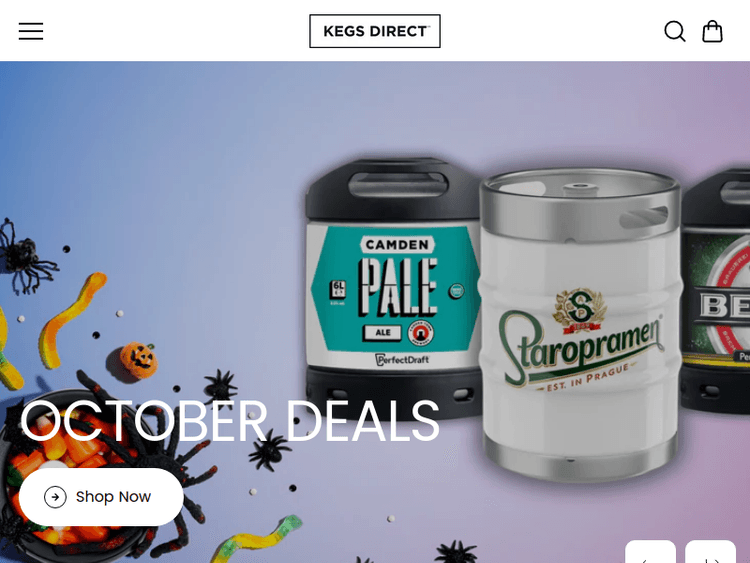
Task: Click the PerfectDraft logo on Camden keg
Action: tap(402, 360)
